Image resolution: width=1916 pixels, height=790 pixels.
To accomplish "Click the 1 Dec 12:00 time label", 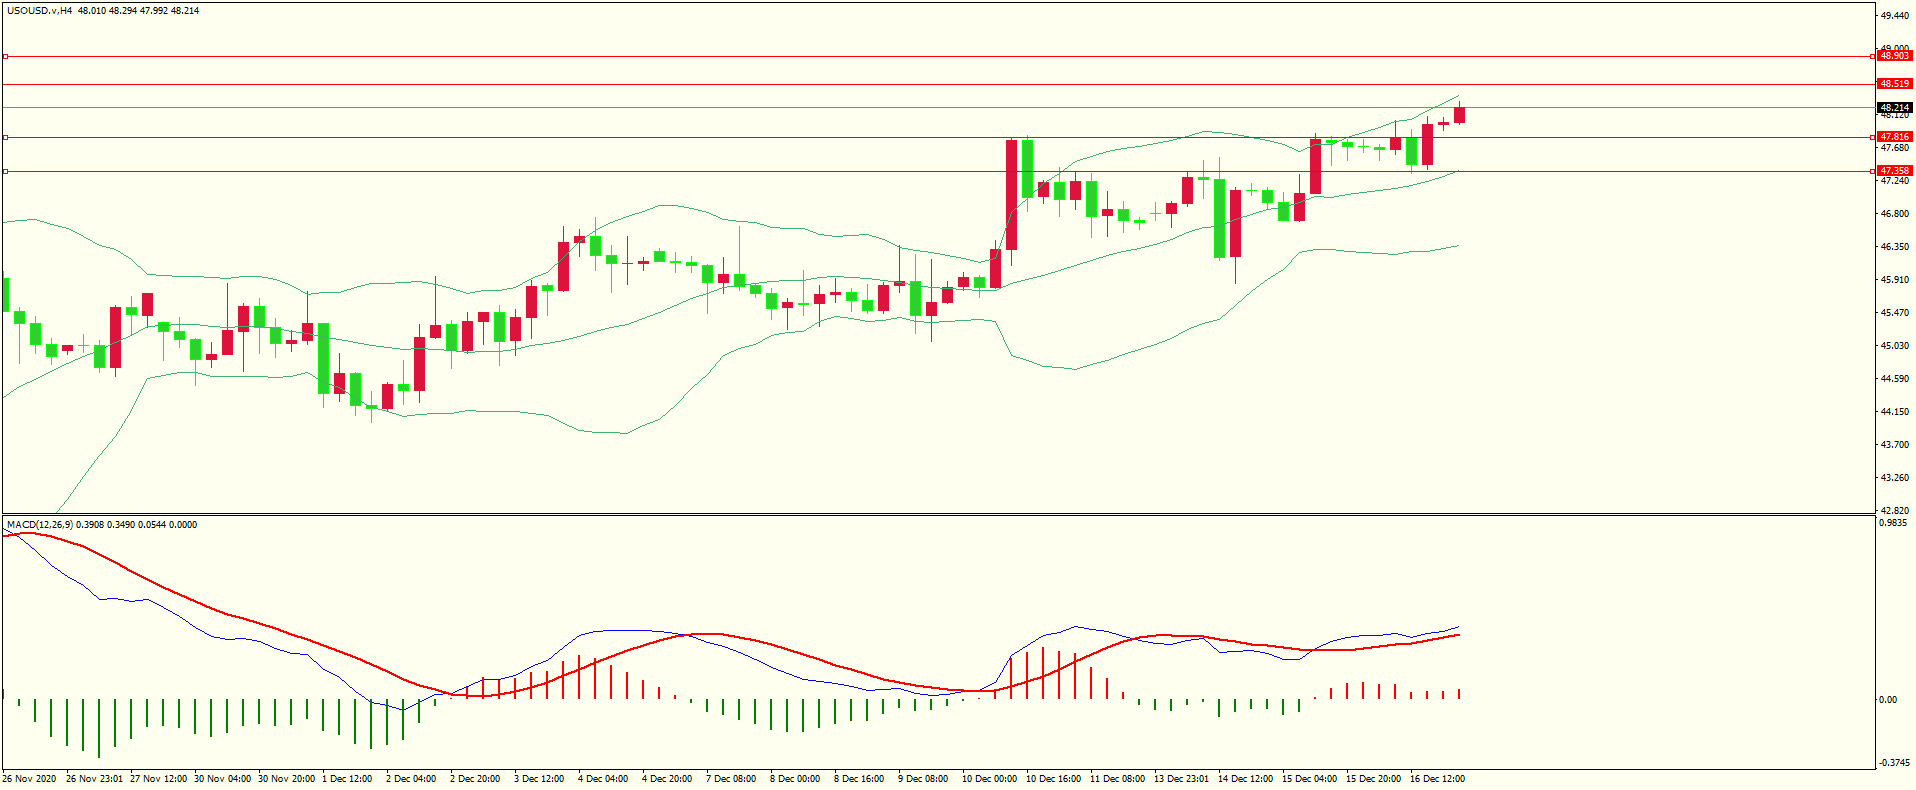I will click(x=347, y=779).
